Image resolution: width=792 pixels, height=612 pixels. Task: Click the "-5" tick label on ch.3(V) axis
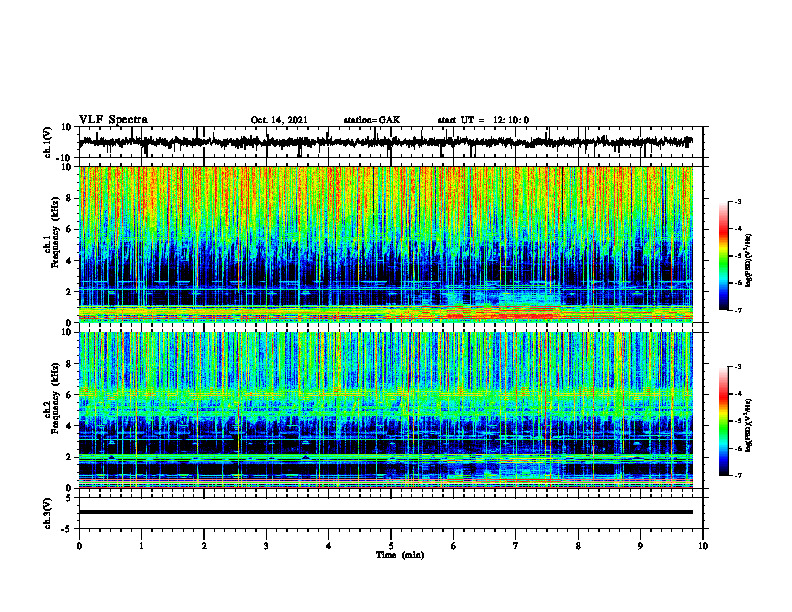67,529
